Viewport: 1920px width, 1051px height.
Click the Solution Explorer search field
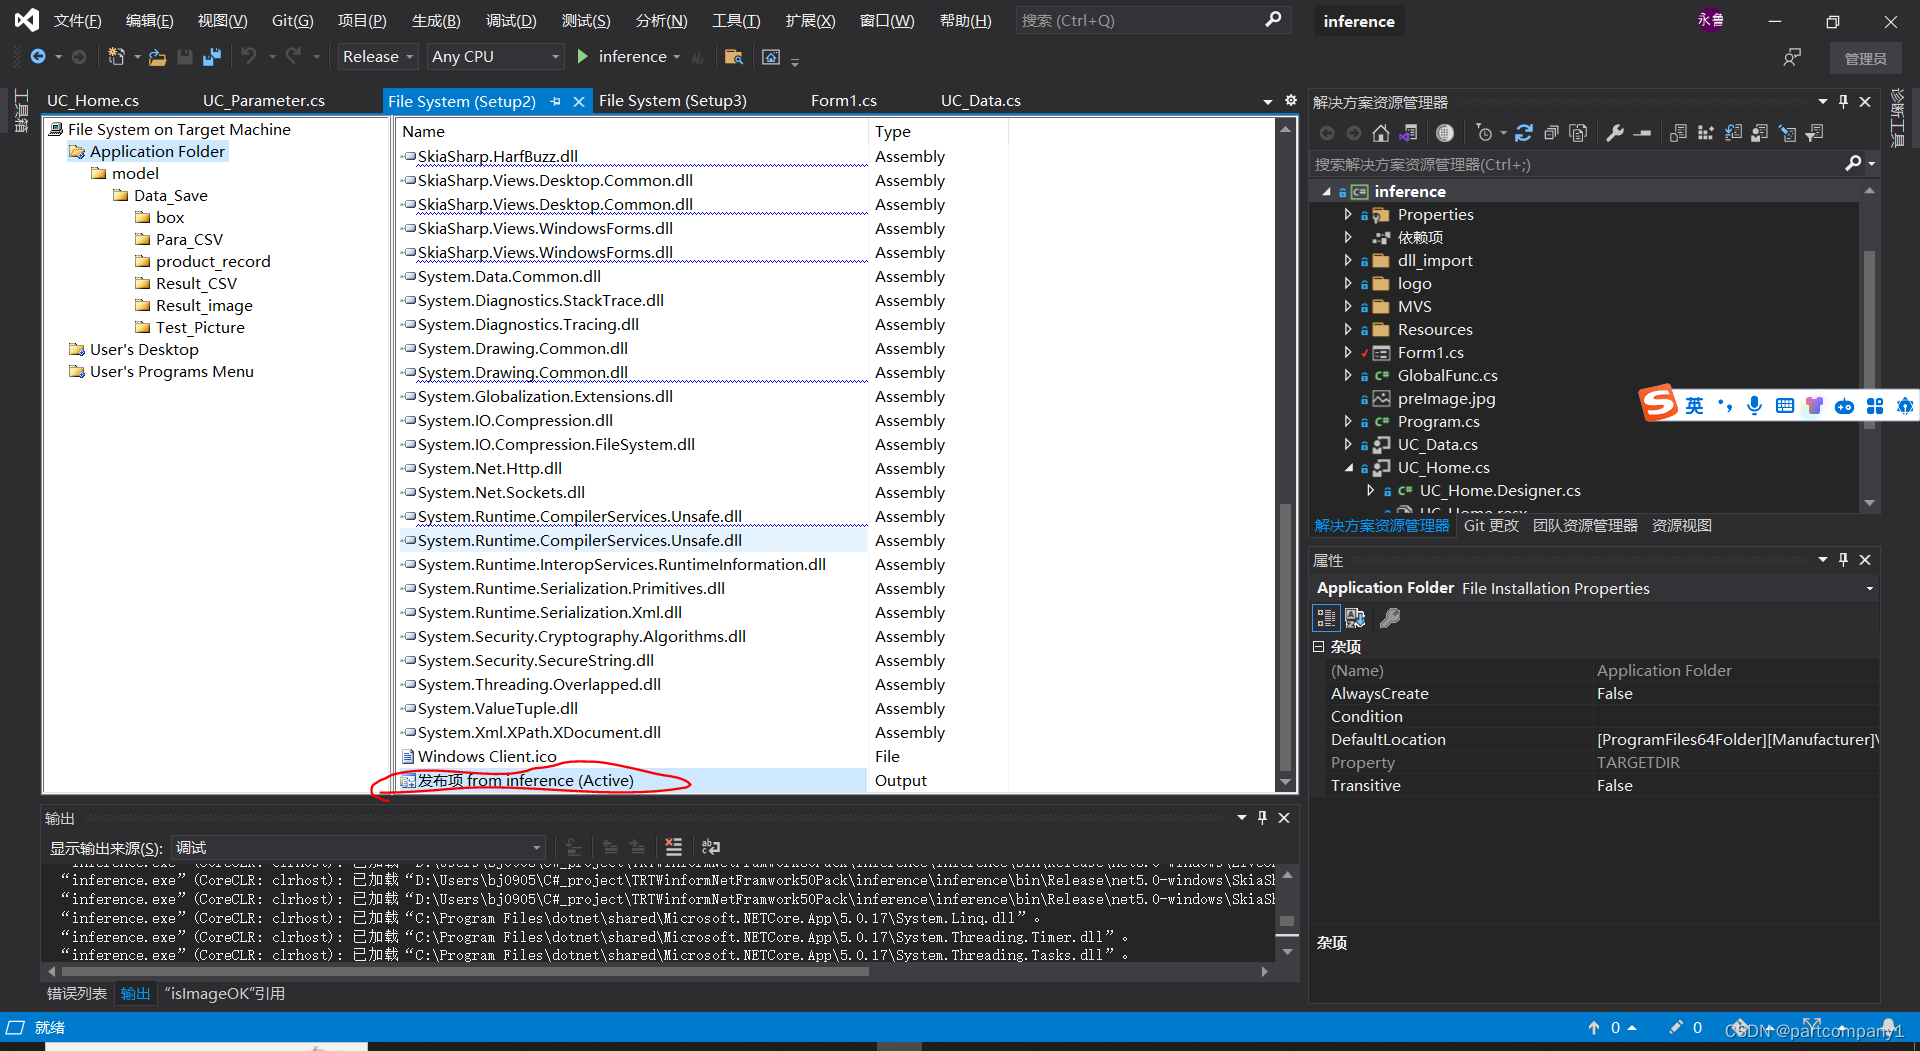click(1593, 164)
